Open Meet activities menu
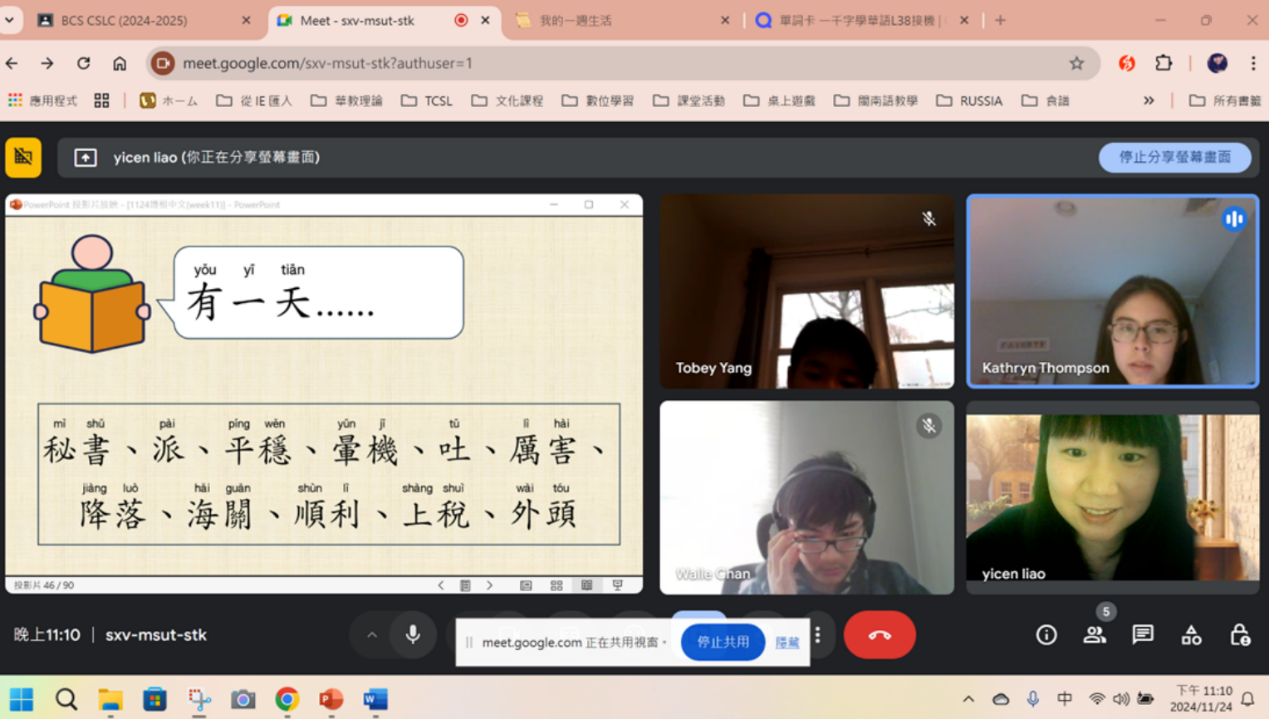1269x719 pixels. click(x=1190, y=634)
